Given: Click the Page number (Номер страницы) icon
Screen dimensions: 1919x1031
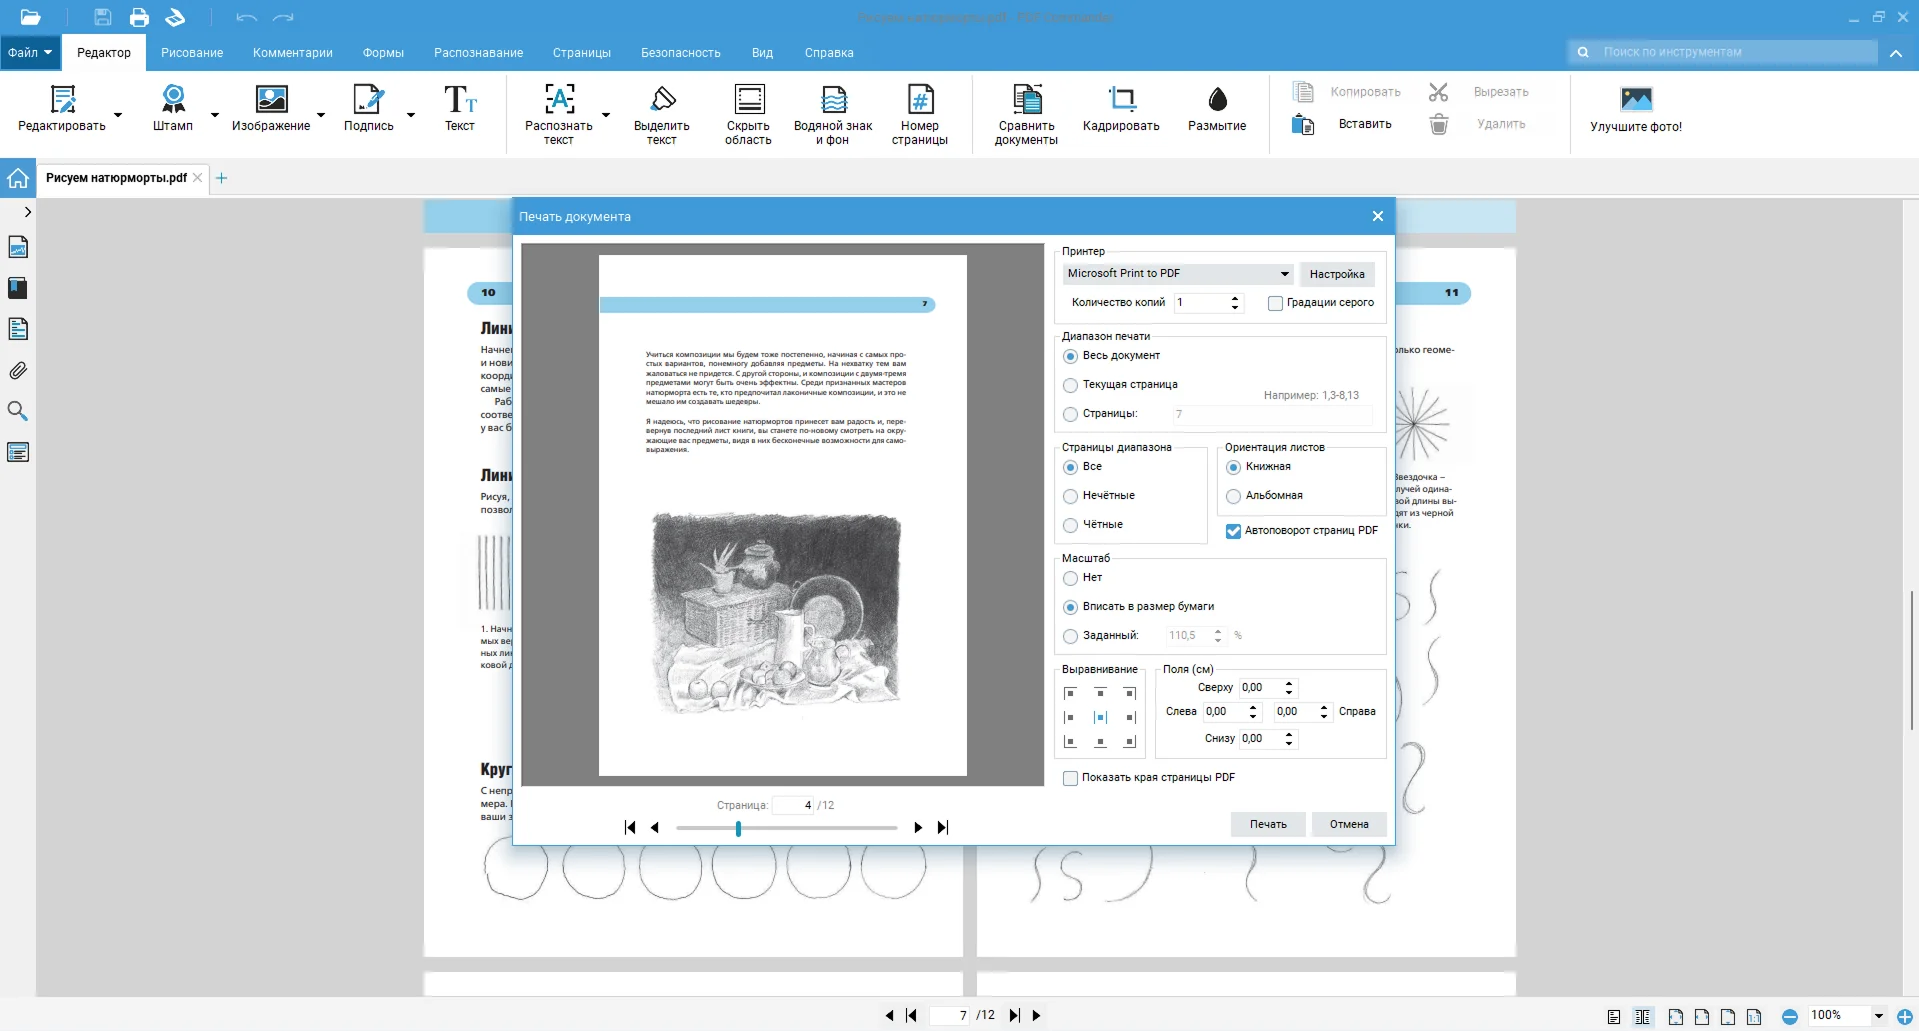Looking at the screenshot, I should pyautogui.click(x=919, y=99).
